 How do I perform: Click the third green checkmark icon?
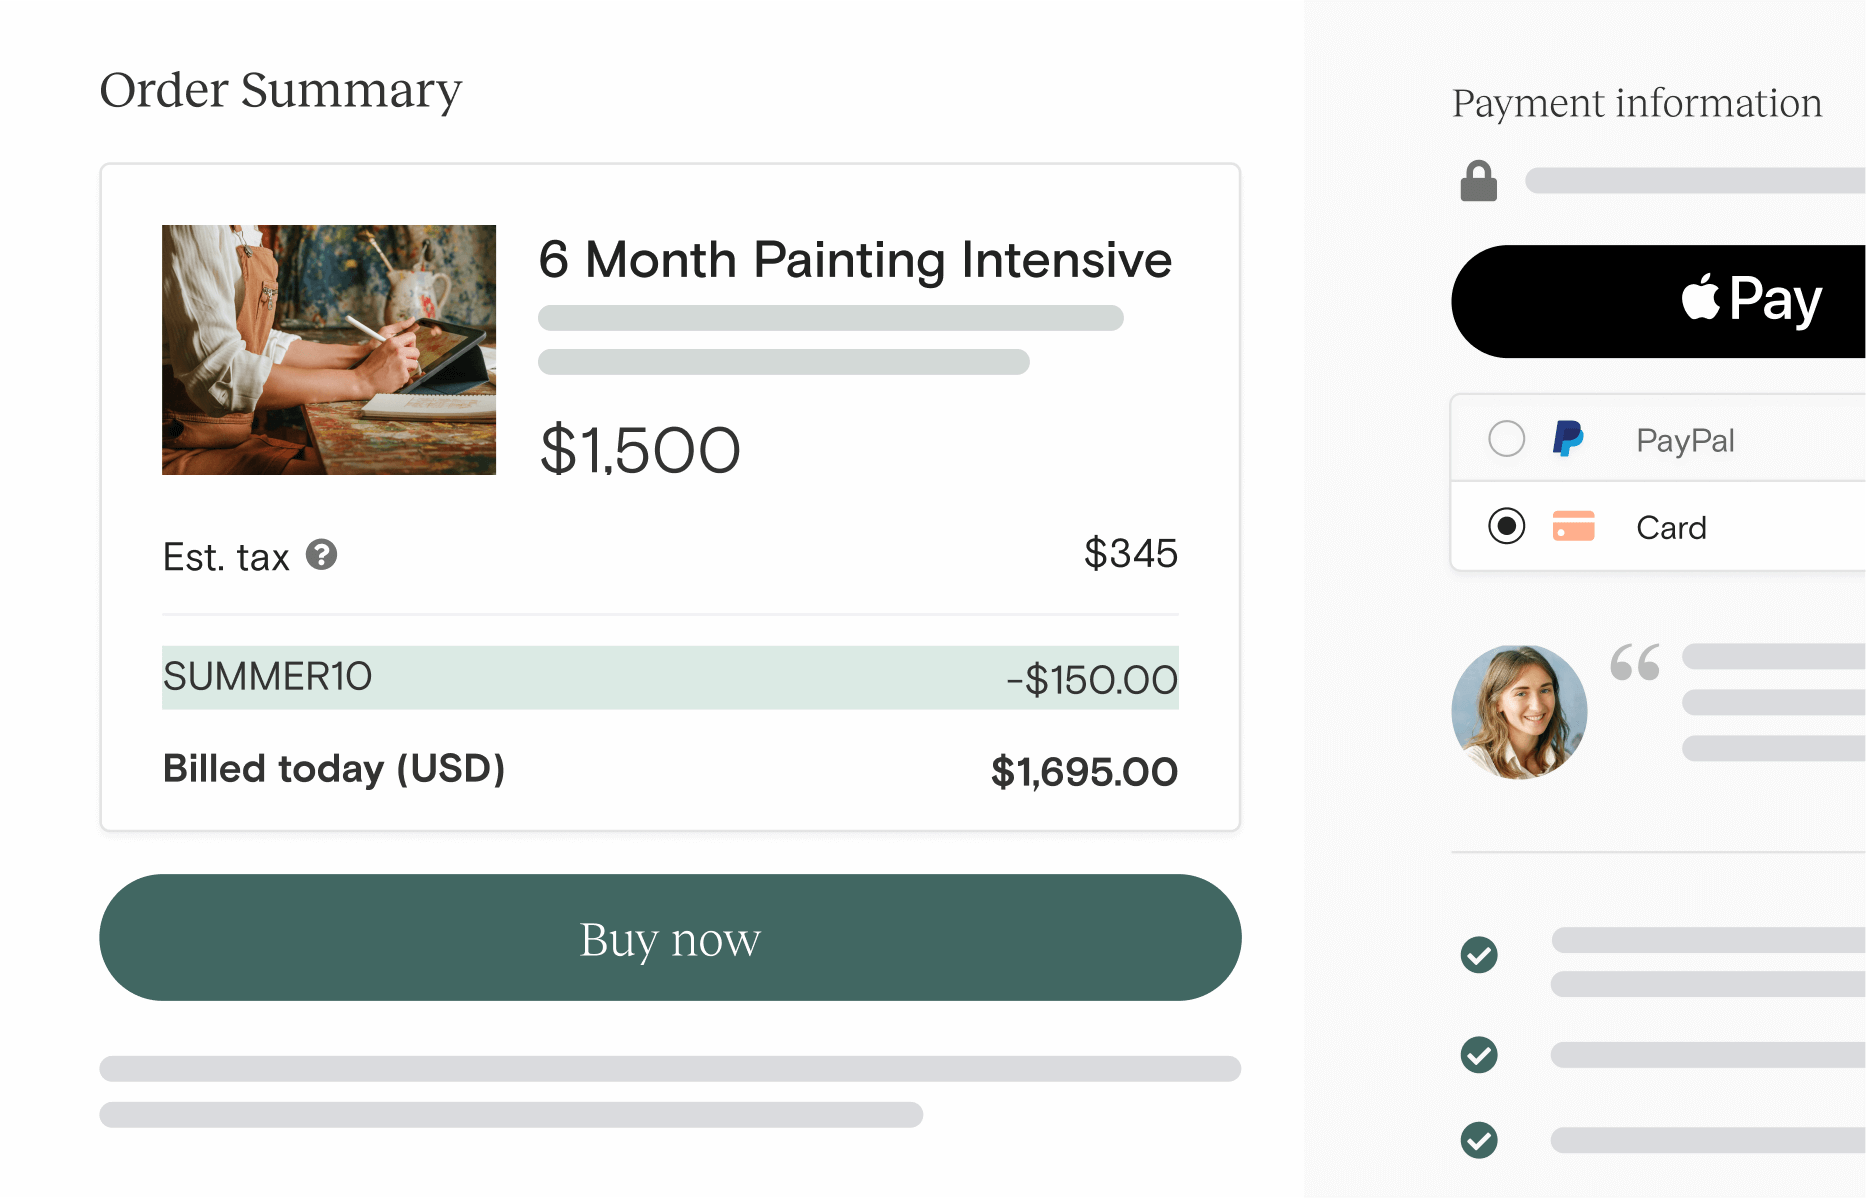point(1478,1139)
